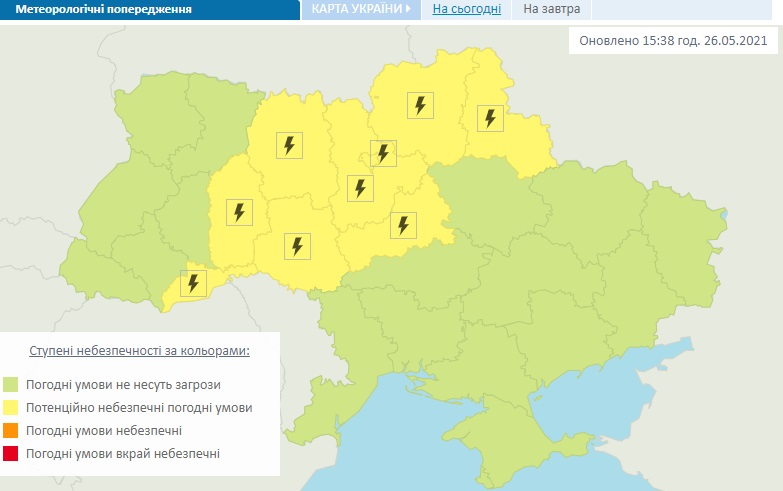Open the Kyiv oblast lightning warning icon
The width and height of the screenshot is (783, 491).
pyautogui.click(x=360, y=188)
